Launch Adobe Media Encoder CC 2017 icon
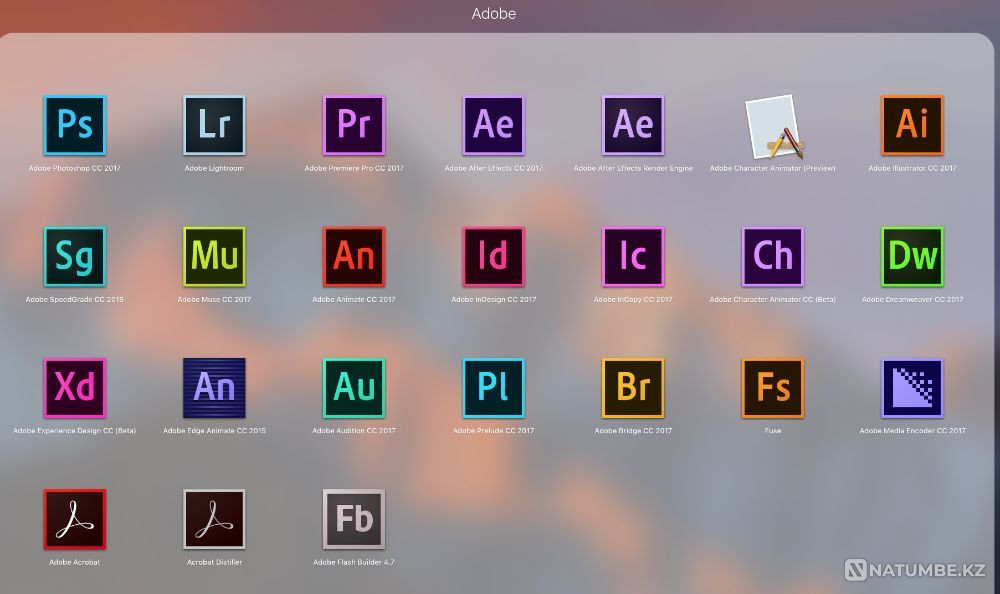1000x594 pixels. pos(913,388)
